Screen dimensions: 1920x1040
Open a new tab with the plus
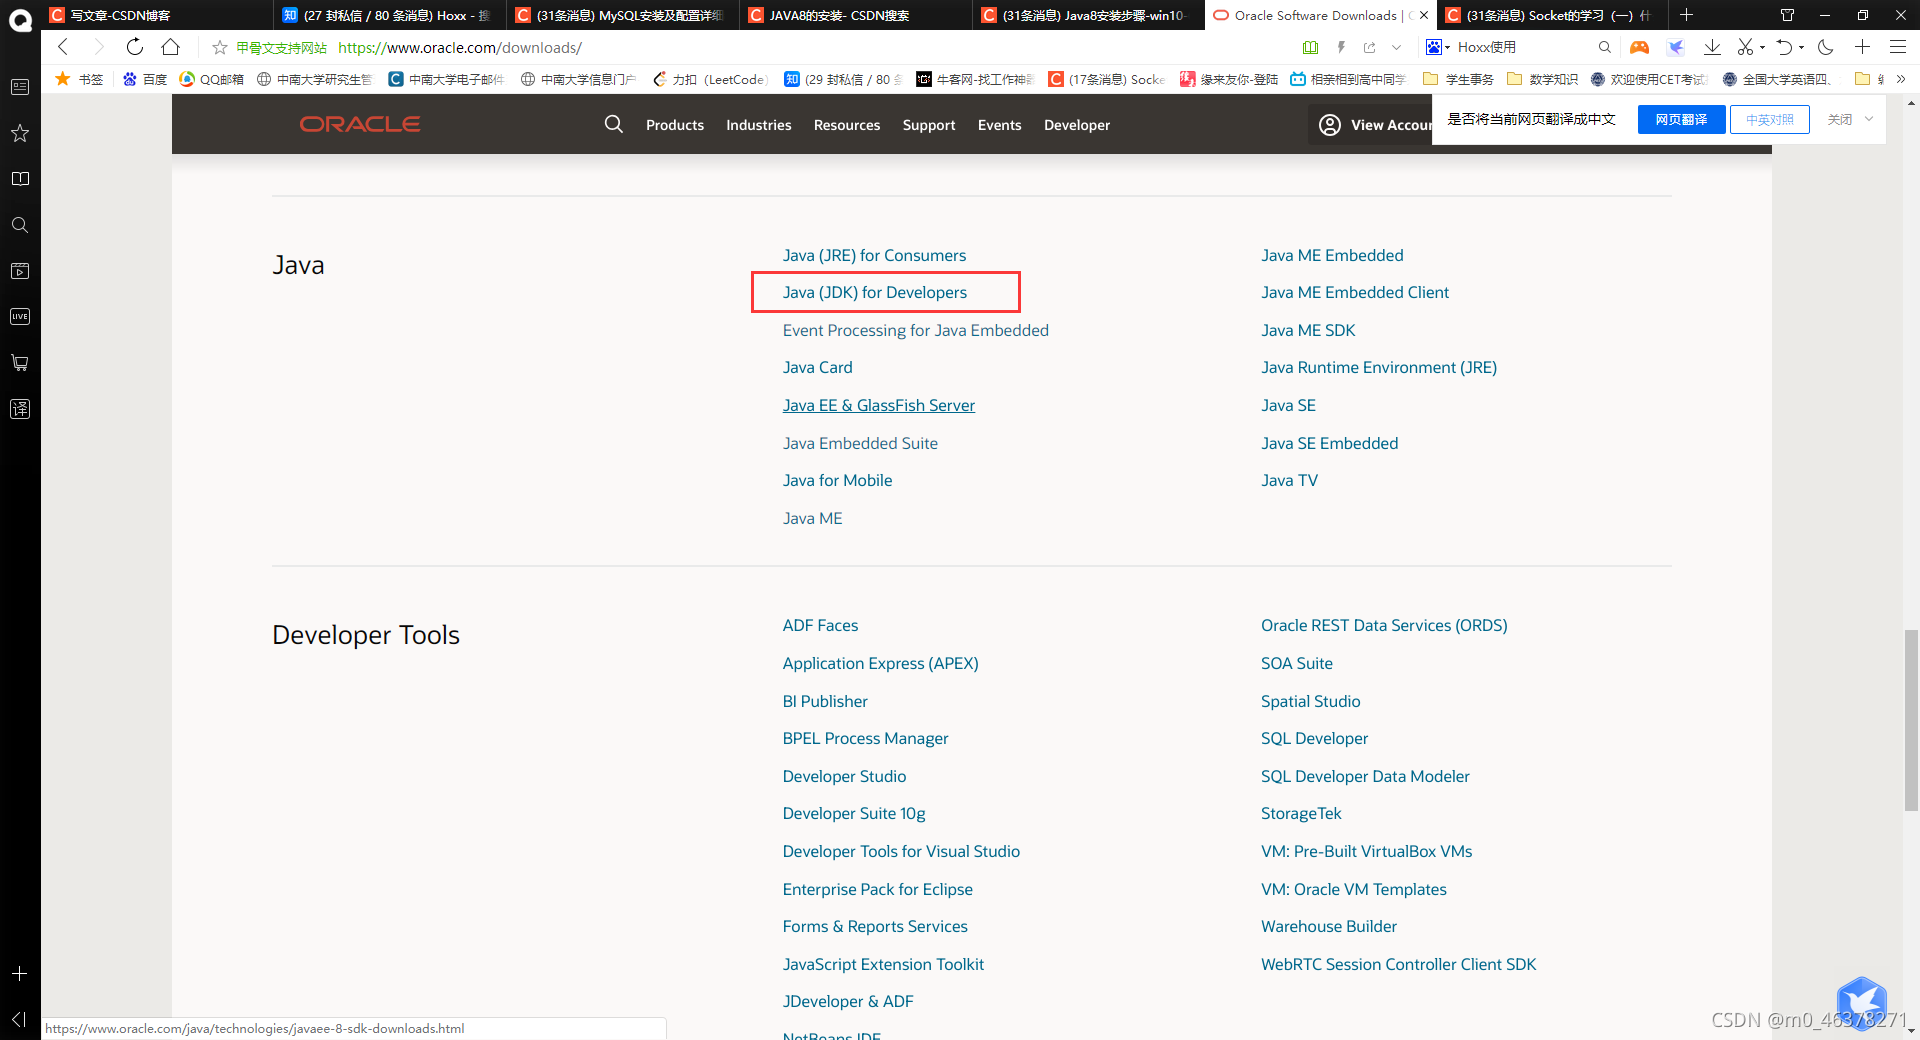point(1686,15)
